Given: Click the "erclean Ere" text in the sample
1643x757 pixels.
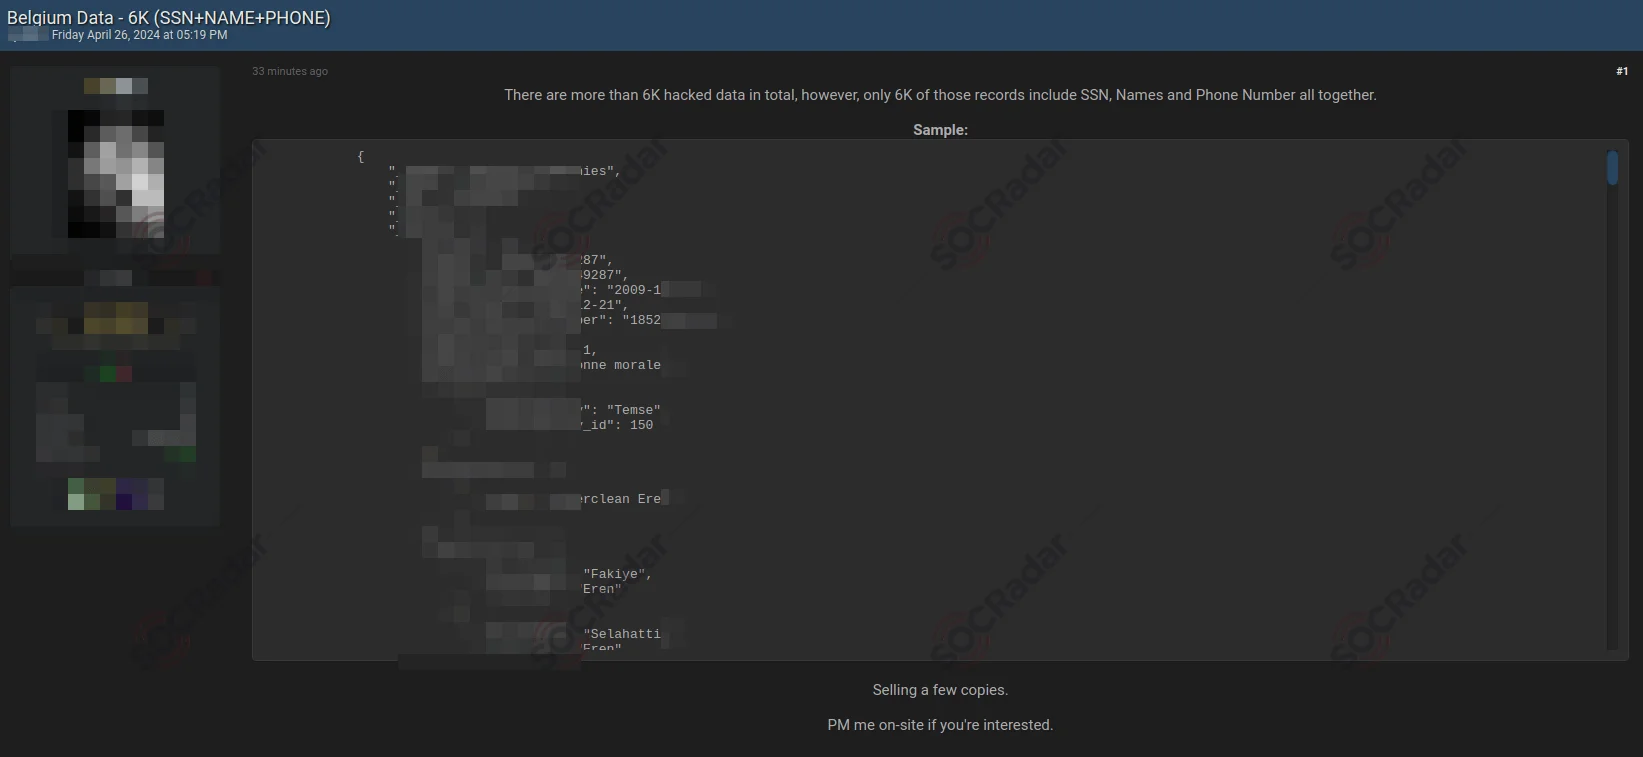Looking at the screenshot, I should (x=621, y=499).
